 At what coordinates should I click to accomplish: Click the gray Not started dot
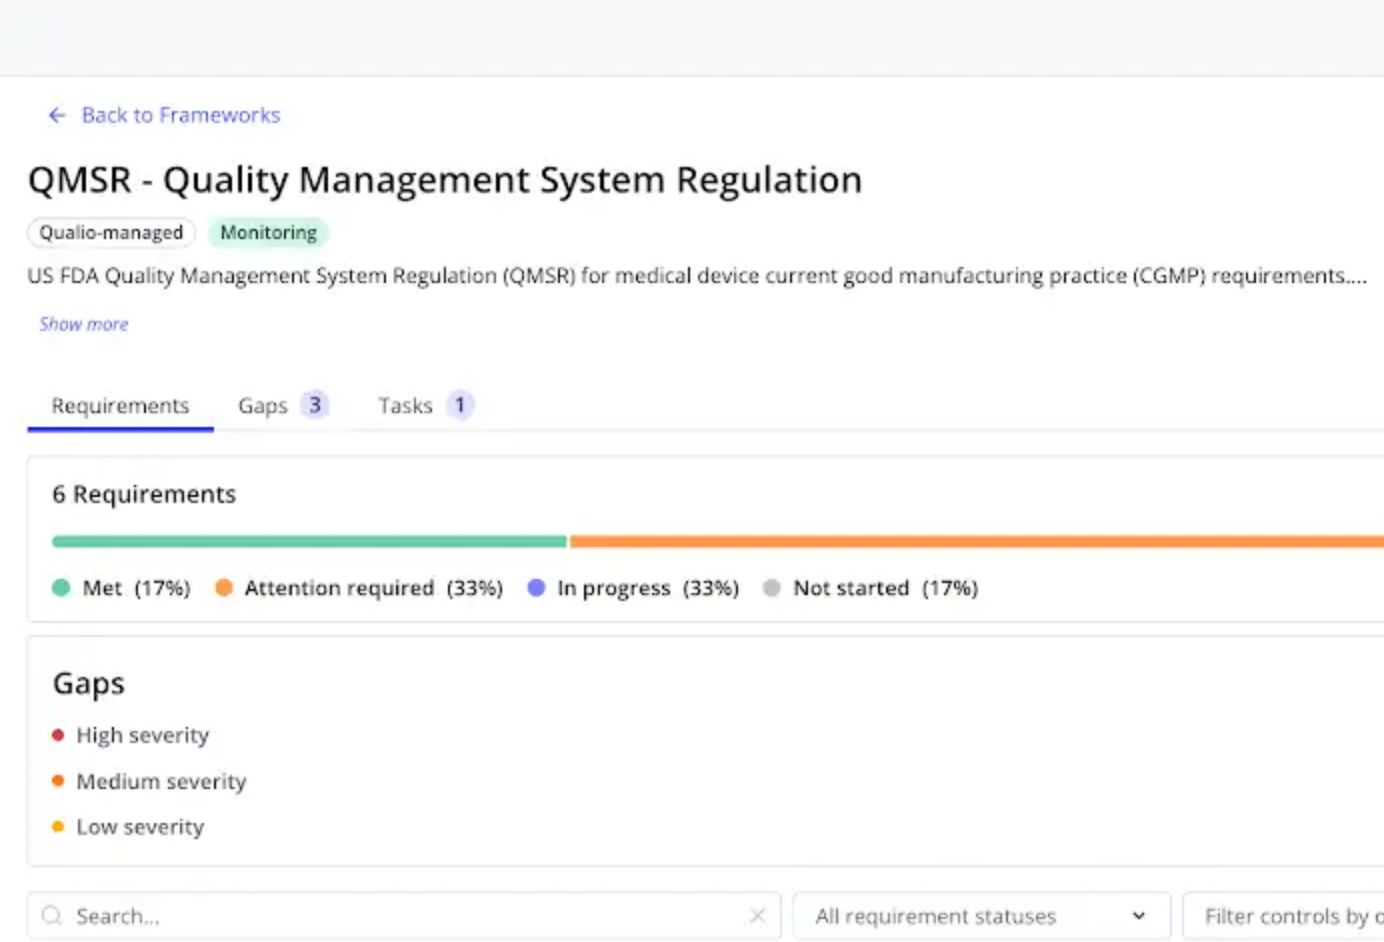click(x=771, y=588)
